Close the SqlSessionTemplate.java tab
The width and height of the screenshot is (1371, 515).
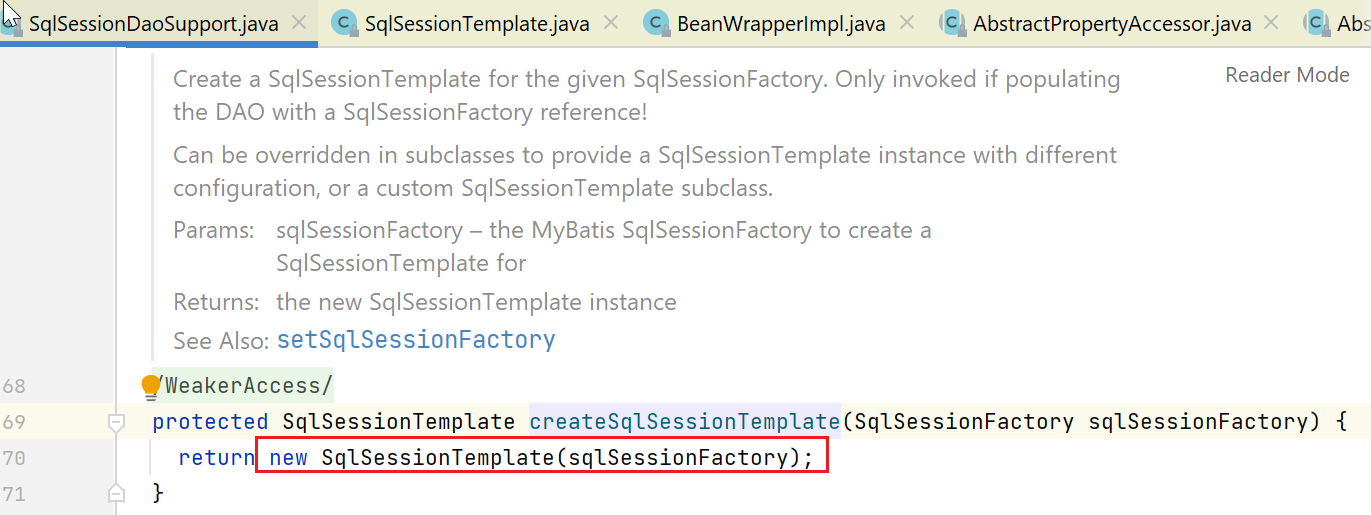click(x=611, y=23)
